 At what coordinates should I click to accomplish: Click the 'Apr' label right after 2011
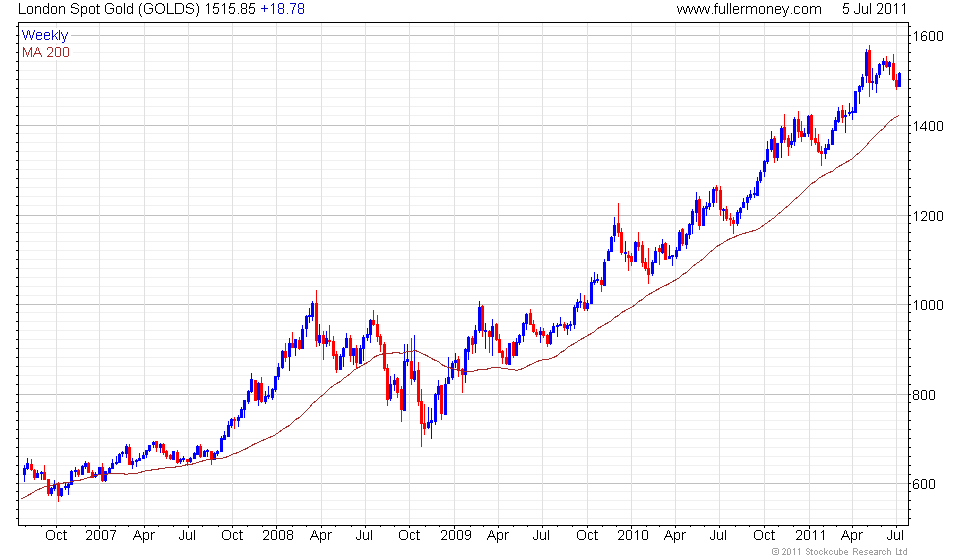(x=852, y=536)
